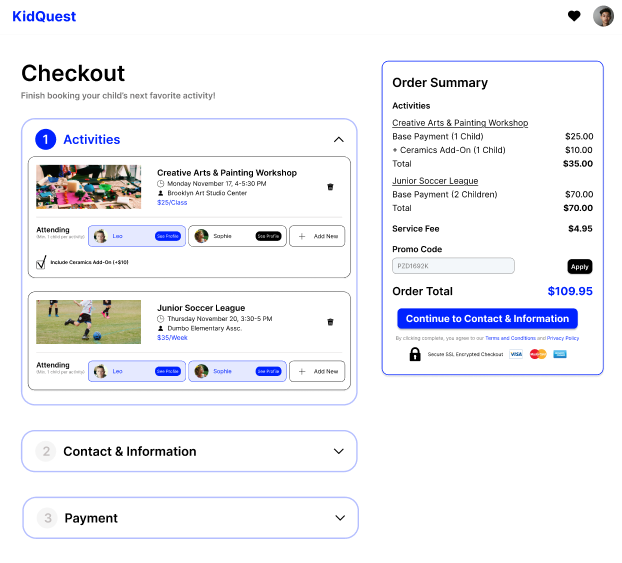The image size is (622, 563).
Task: Click the American Express logo
Action: [560, 354]
